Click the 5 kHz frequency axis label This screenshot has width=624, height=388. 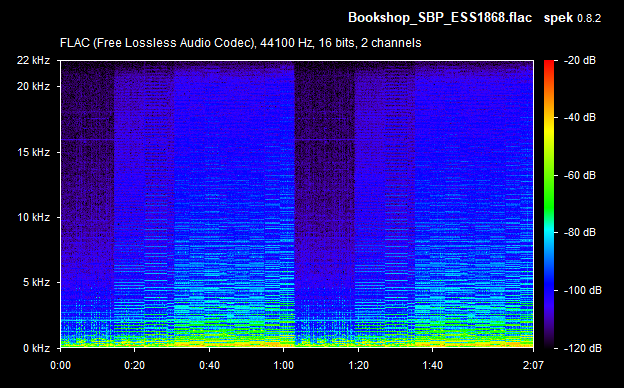point(36,283)
